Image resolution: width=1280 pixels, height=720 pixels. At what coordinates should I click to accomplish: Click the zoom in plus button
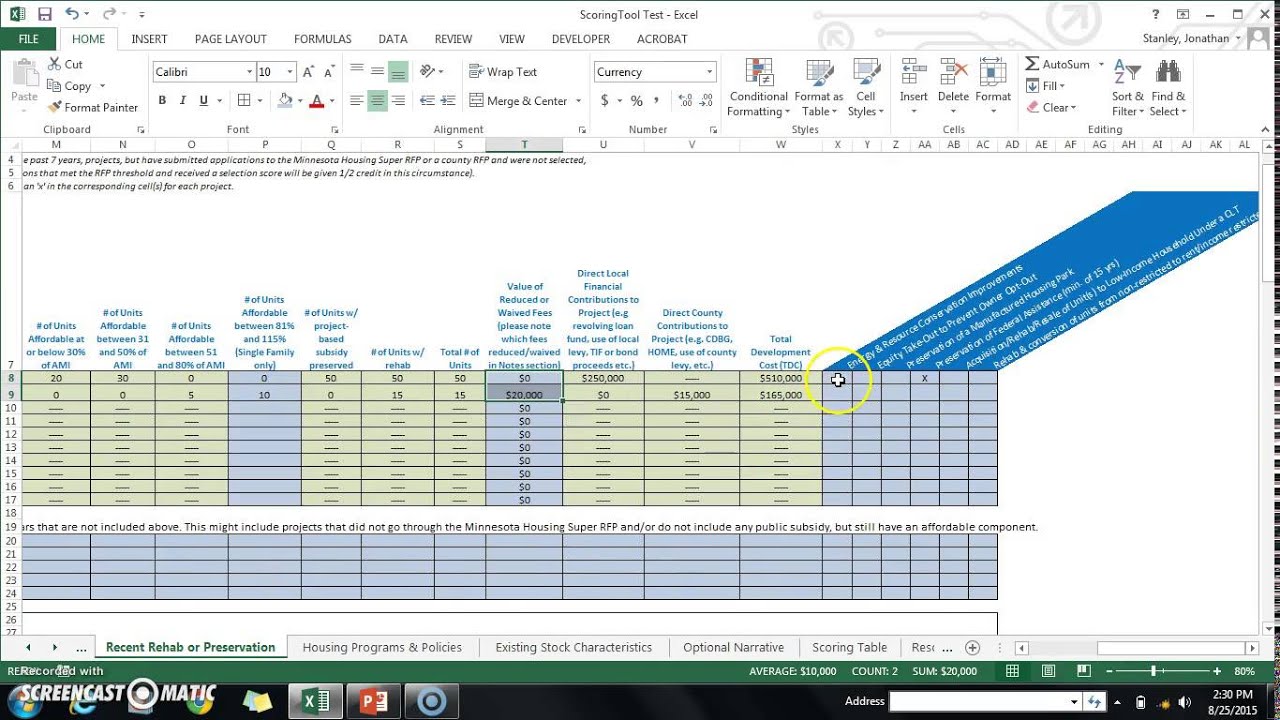tap(1217, 671)
